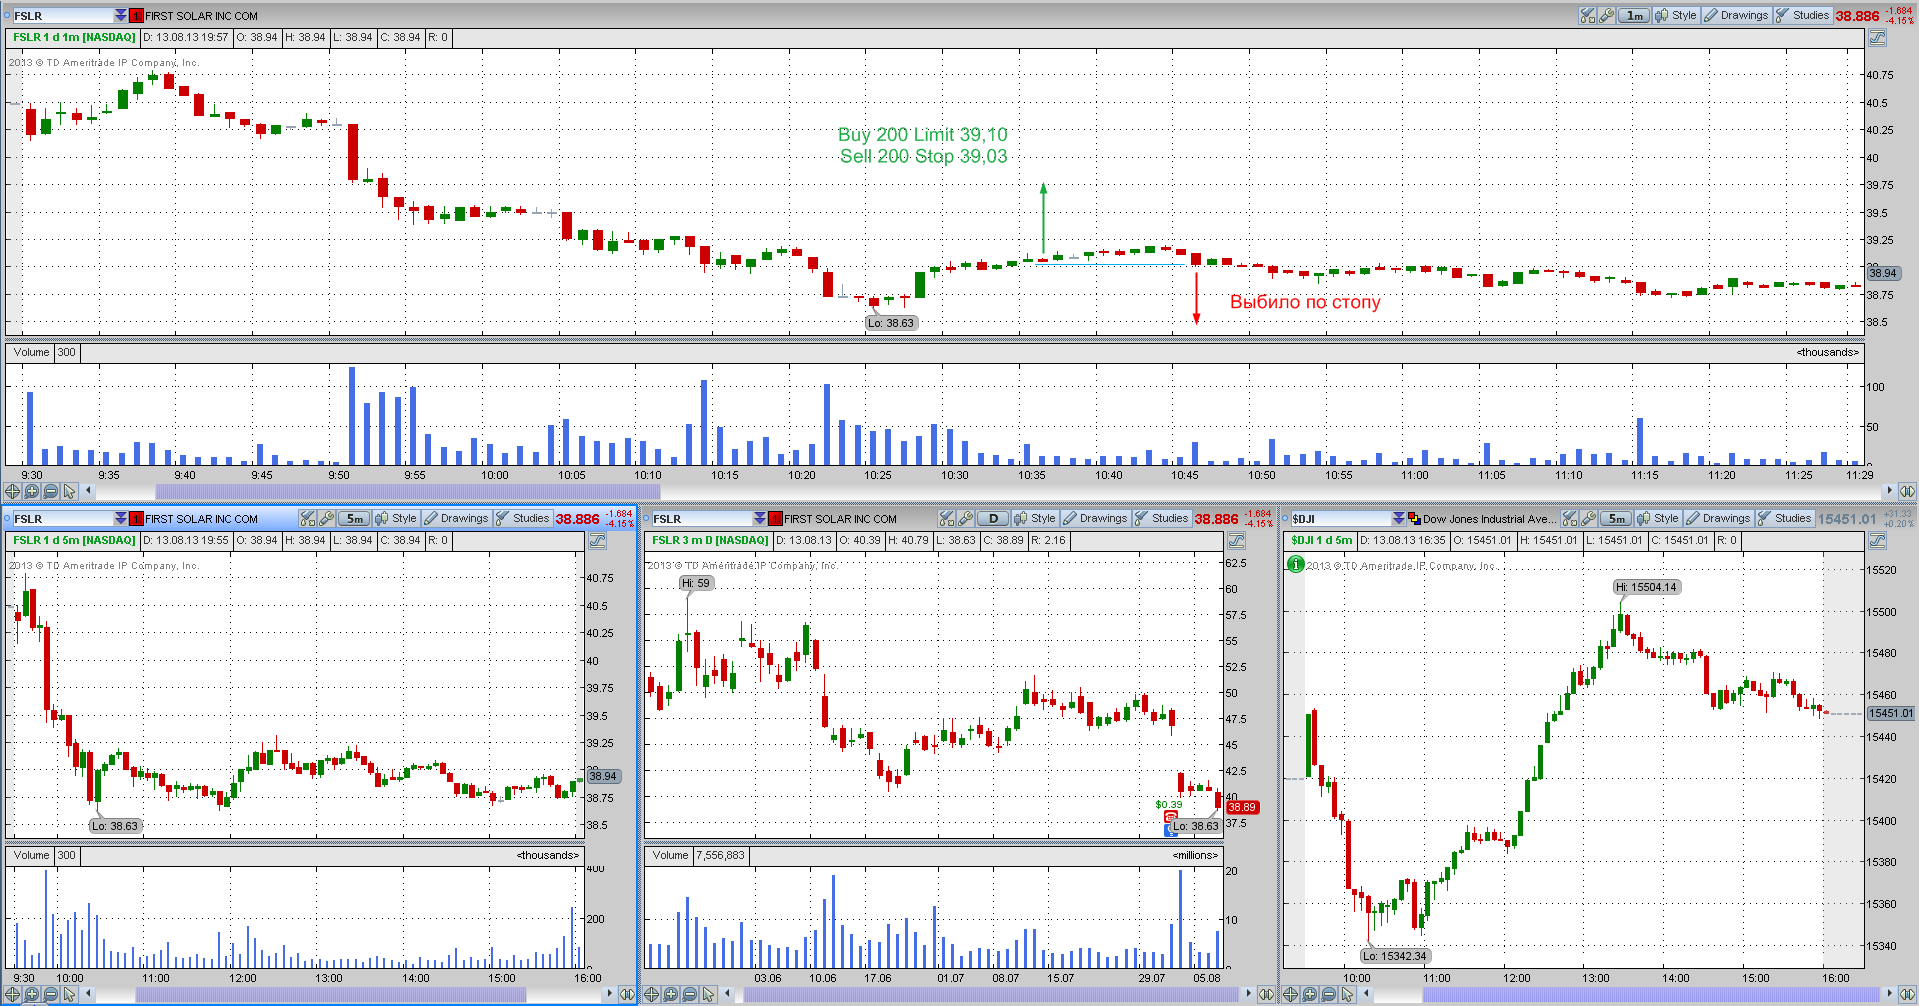This screenshot has width=1919, height=1006.
Task: Click red phone earnings icon on FSLR daily chart
Action: coord(1170,817)
